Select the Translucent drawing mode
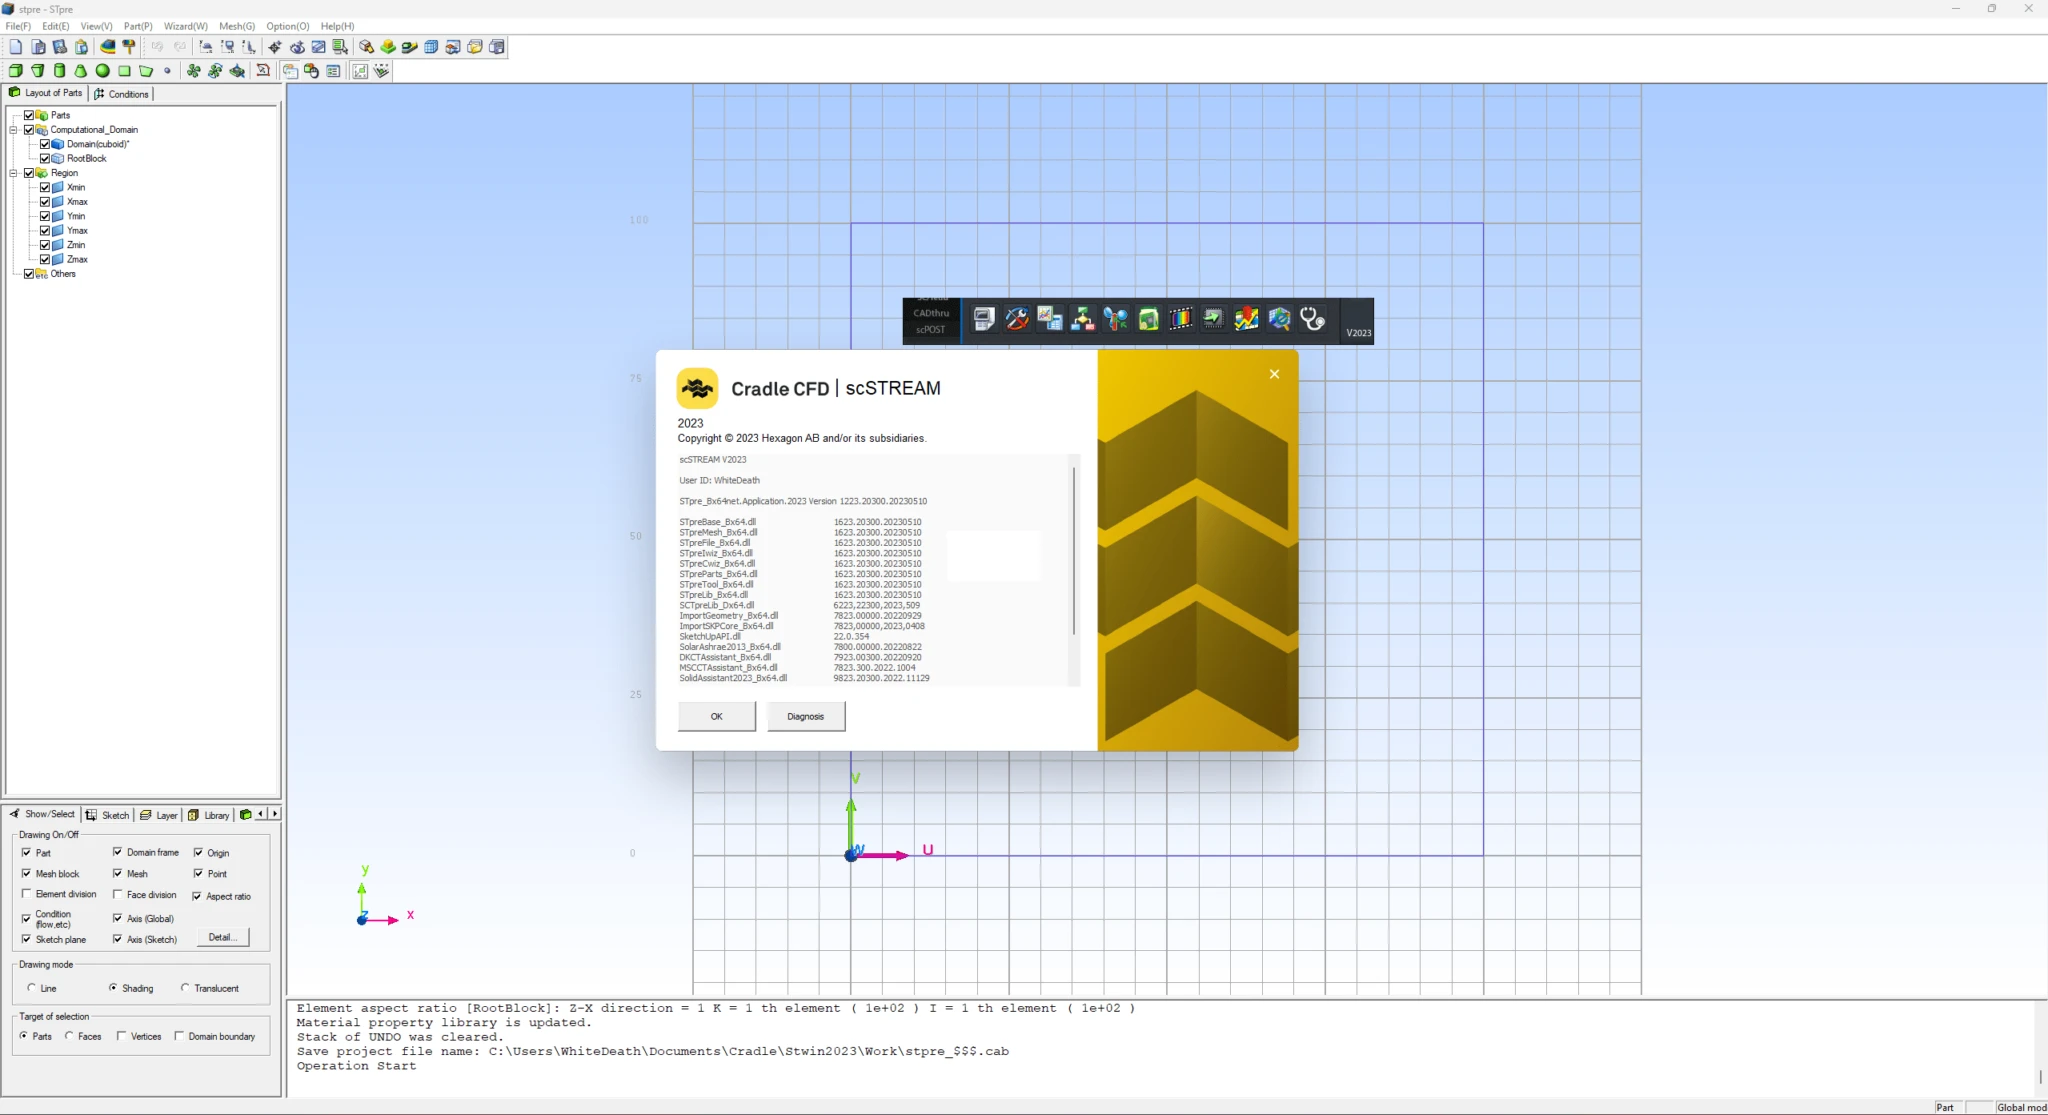This screenshot has width=2048, height=1115. coord(186,988)
